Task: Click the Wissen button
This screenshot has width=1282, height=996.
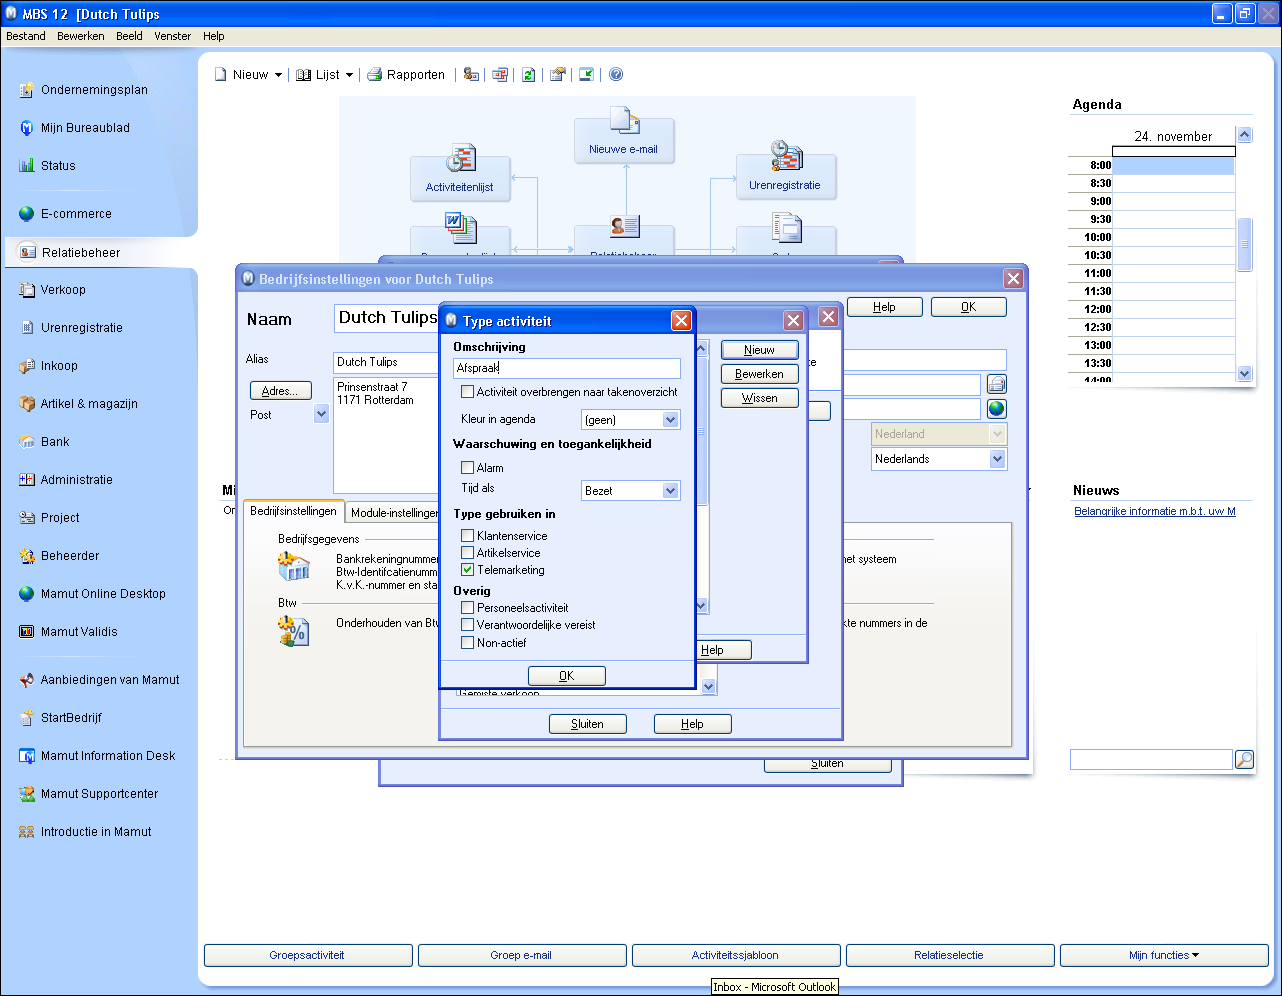Action: [759, 398]
